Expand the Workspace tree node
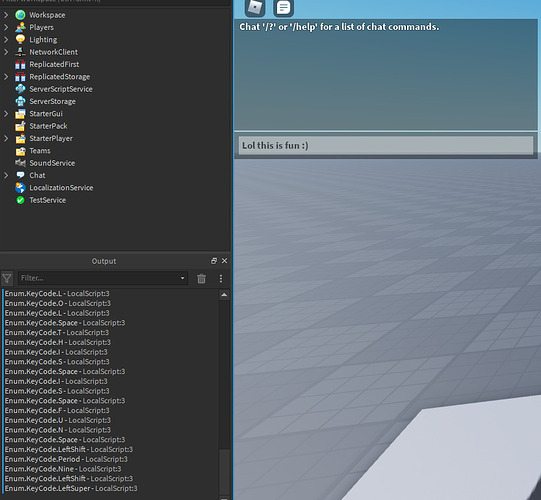 pyautogui.click(x=6, y=15)
